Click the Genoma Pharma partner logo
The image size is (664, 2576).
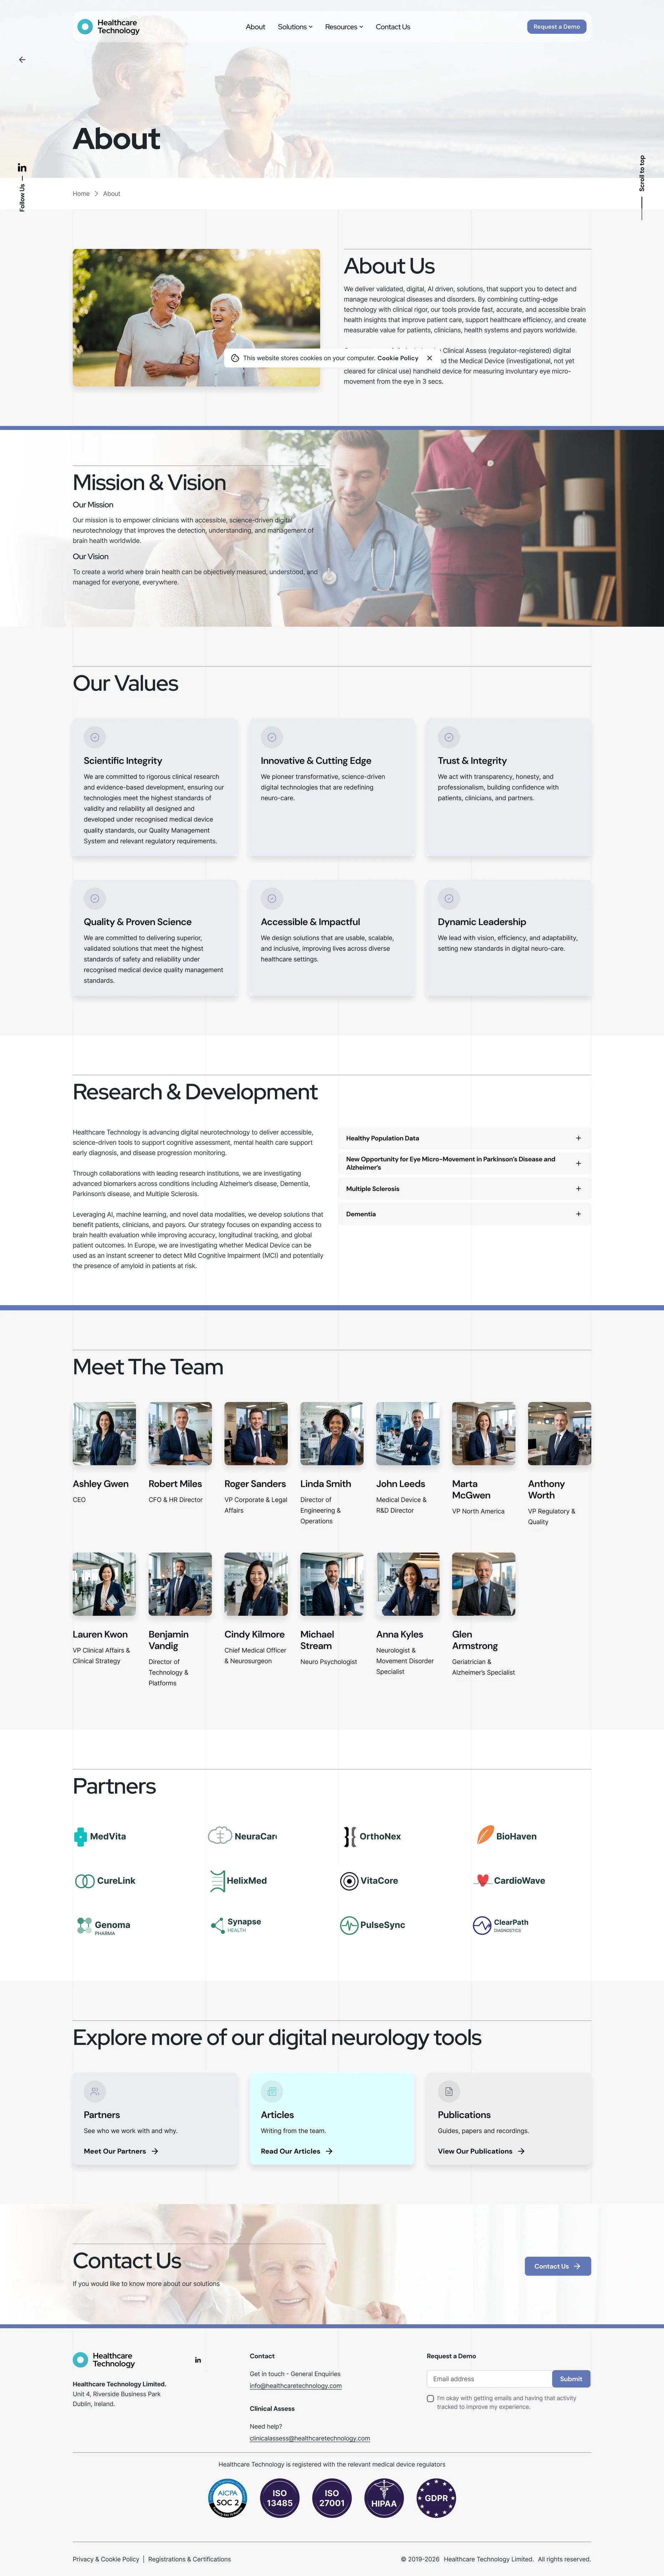(x=103, y=1926)
